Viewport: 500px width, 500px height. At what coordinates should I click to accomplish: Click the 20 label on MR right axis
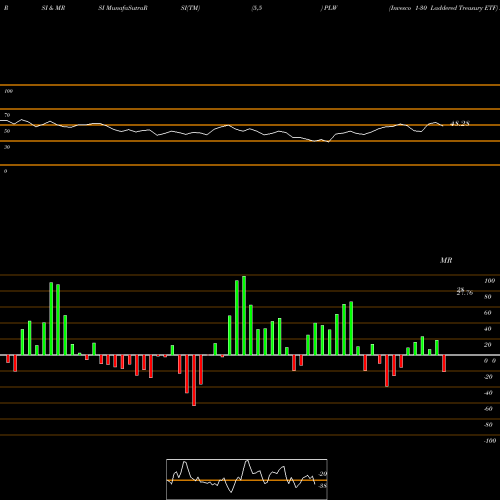click(488, 345)
